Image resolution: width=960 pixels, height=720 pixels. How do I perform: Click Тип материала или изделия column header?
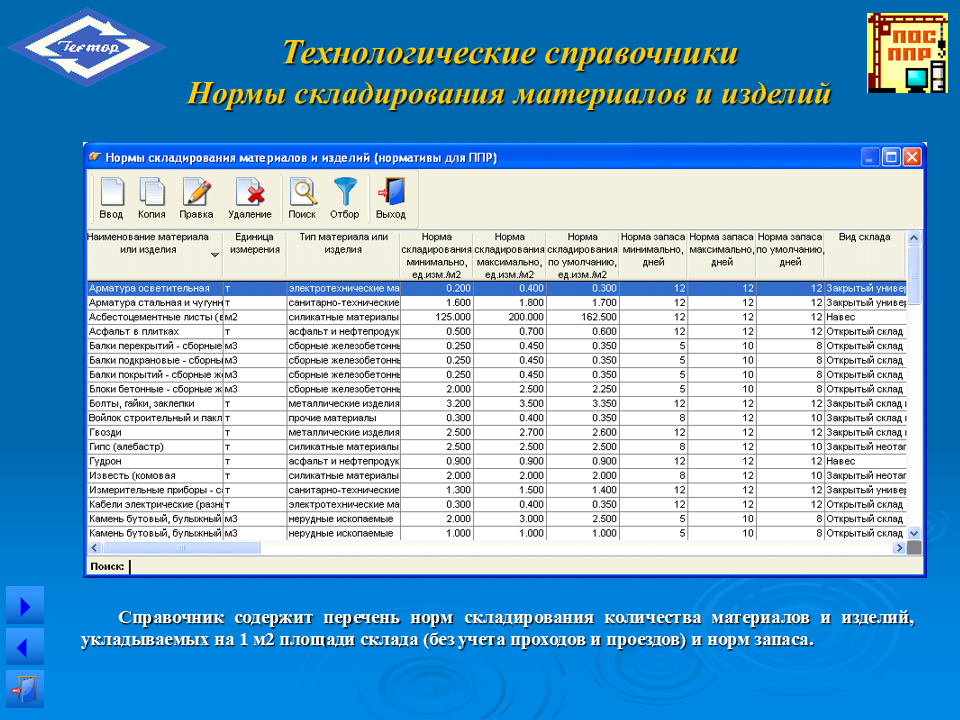[x=343, y=255]
